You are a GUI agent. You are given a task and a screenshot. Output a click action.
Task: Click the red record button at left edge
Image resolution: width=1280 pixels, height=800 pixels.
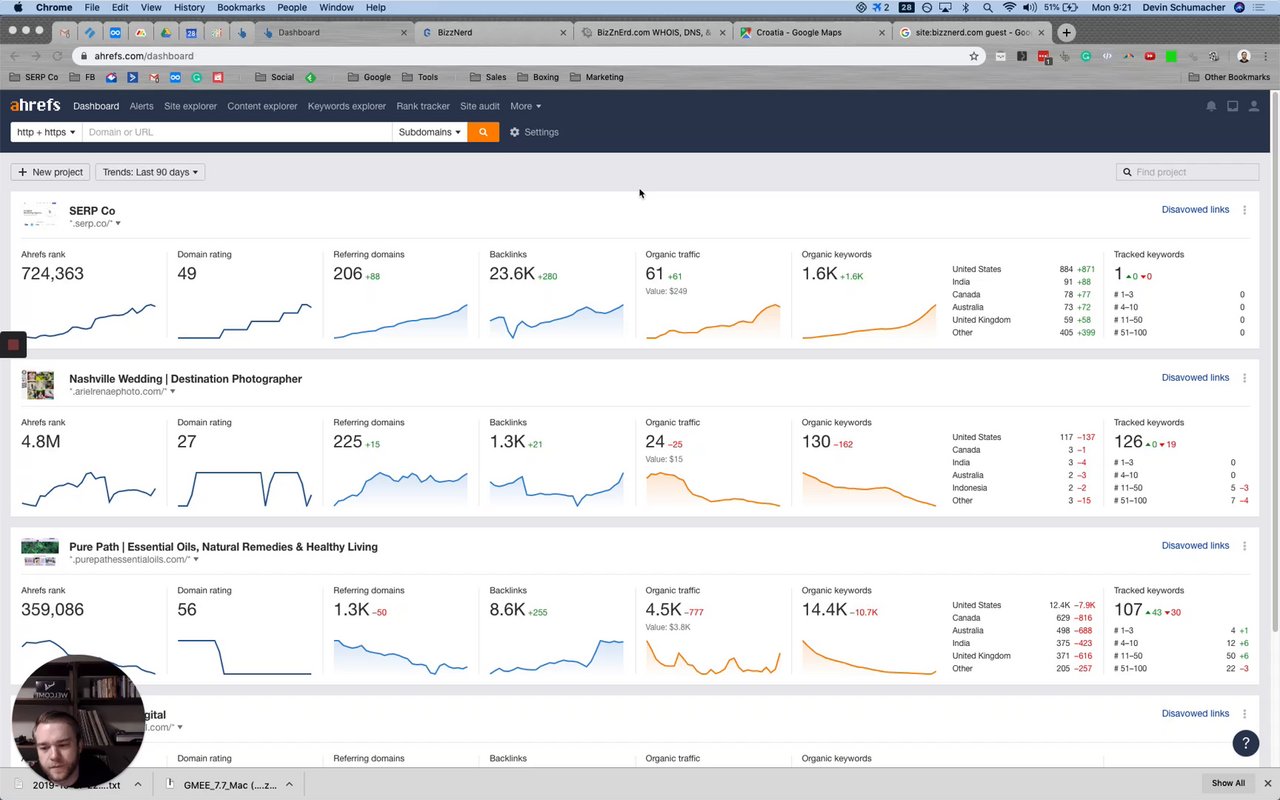[13, 345]
